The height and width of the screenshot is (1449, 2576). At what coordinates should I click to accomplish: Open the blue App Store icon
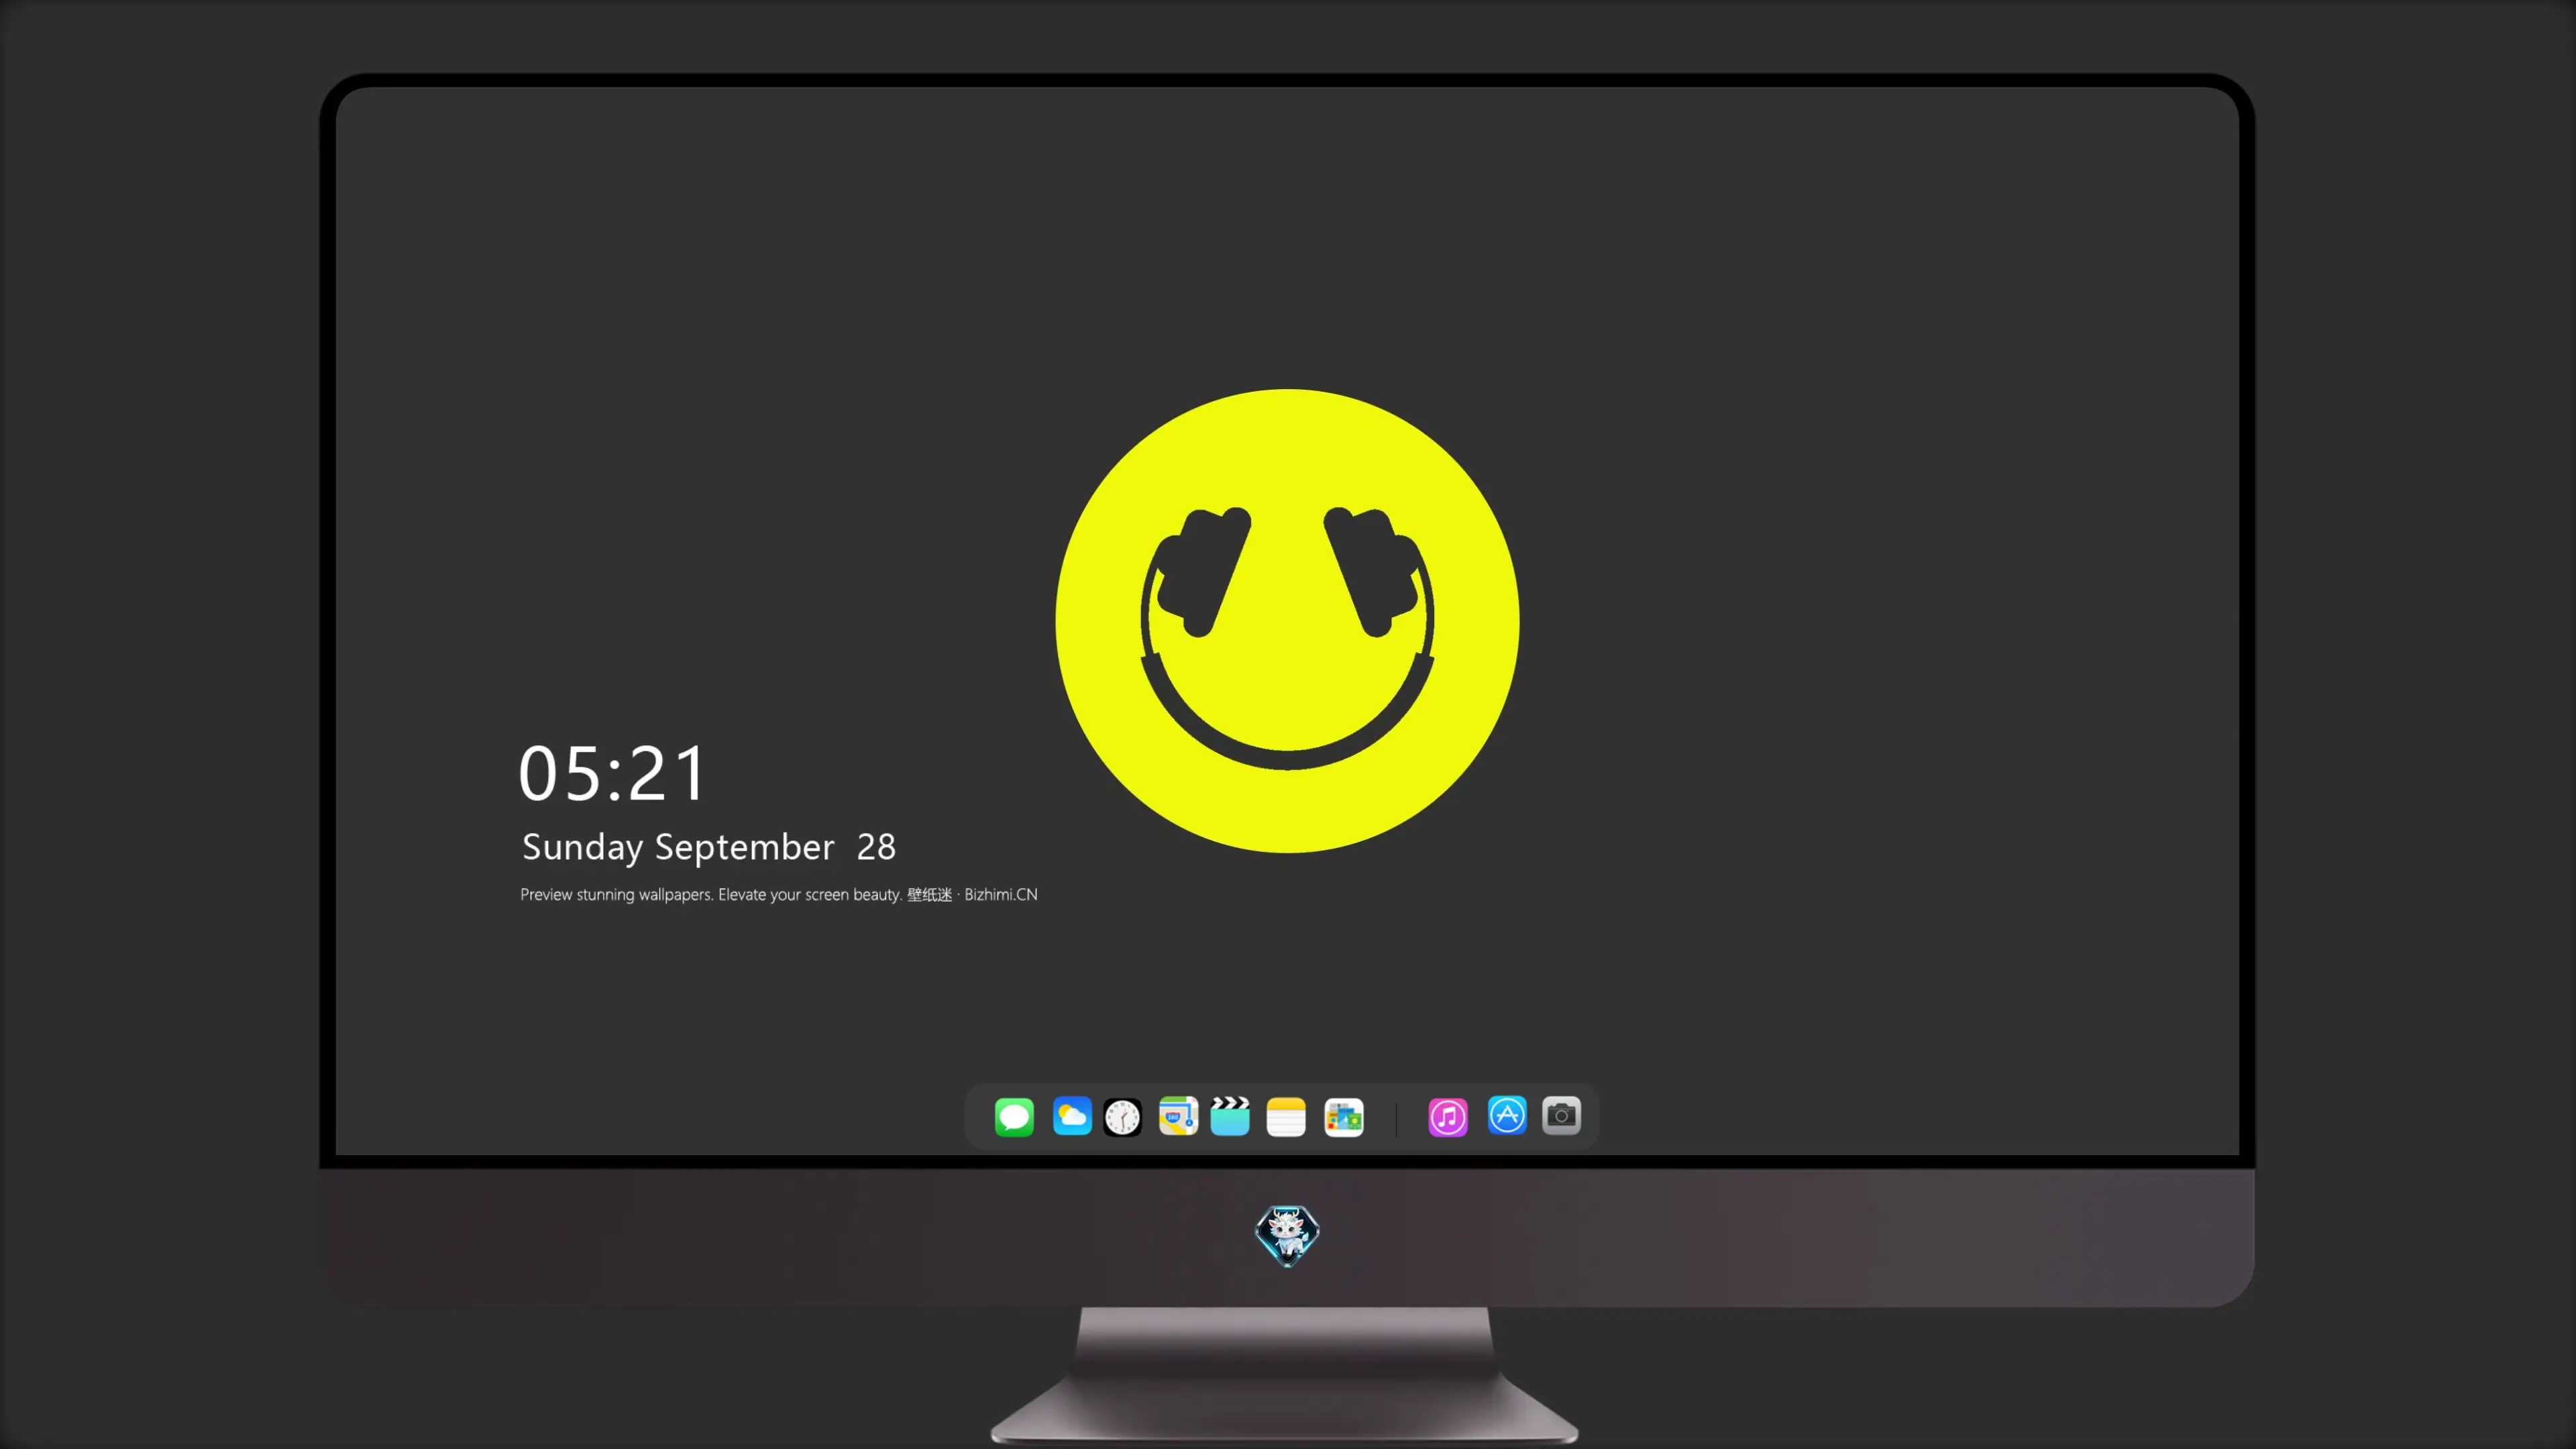click(1507, 1115)
